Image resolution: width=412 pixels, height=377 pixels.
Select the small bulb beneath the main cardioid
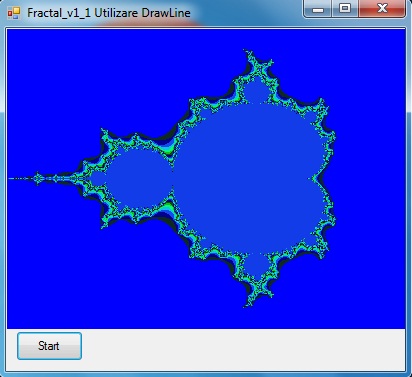point(256,264)
